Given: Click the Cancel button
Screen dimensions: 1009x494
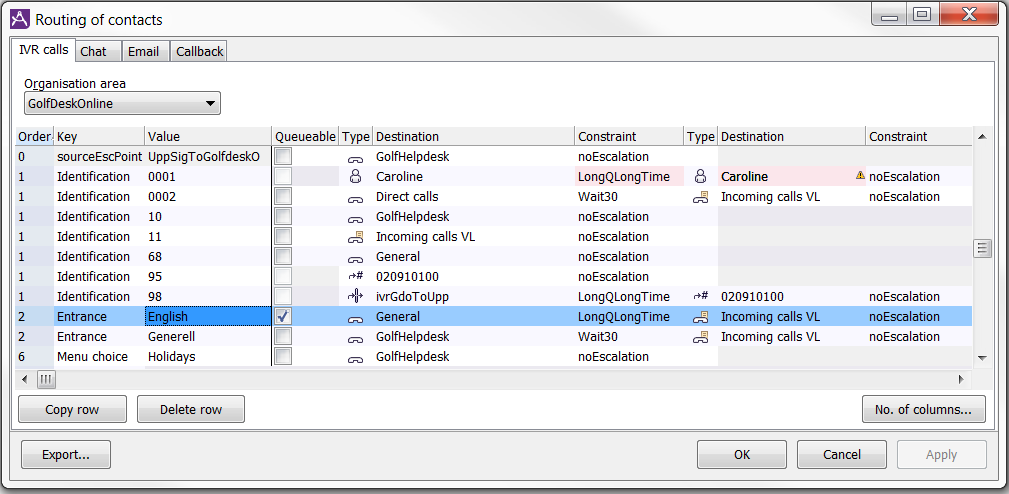Looking at the screenshot, I should [842, 455].
